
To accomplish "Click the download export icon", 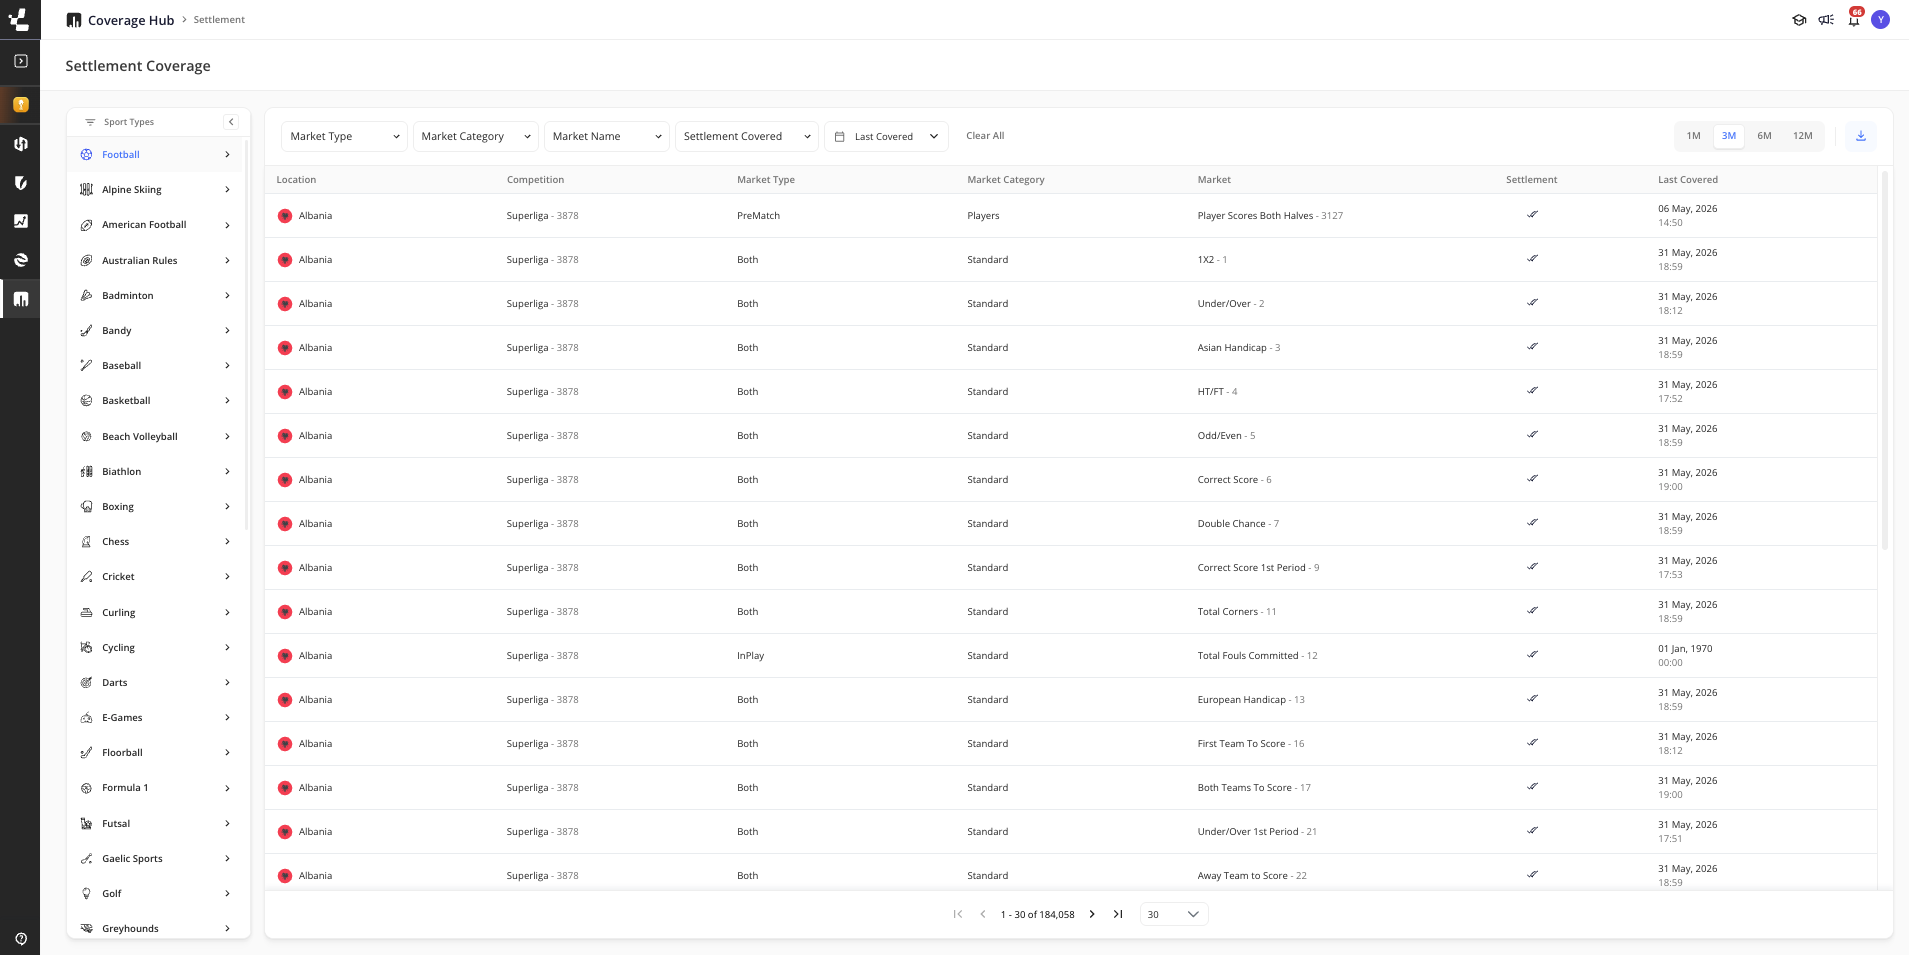I will (1860, 136).
